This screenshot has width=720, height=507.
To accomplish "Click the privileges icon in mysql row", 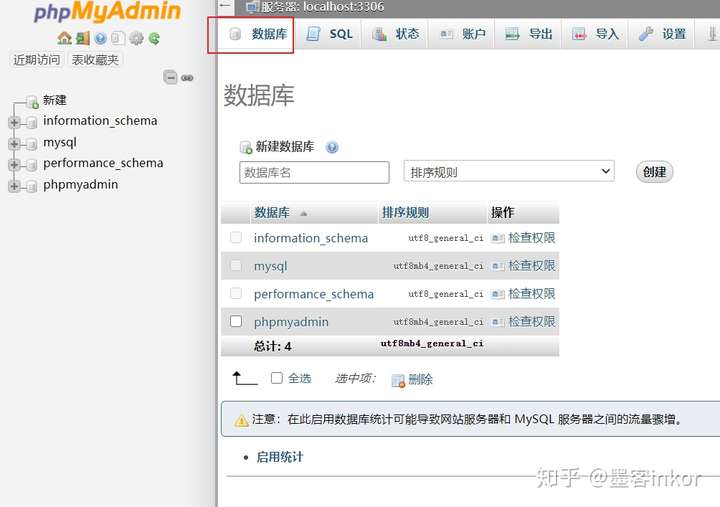I will pos(498,266).
